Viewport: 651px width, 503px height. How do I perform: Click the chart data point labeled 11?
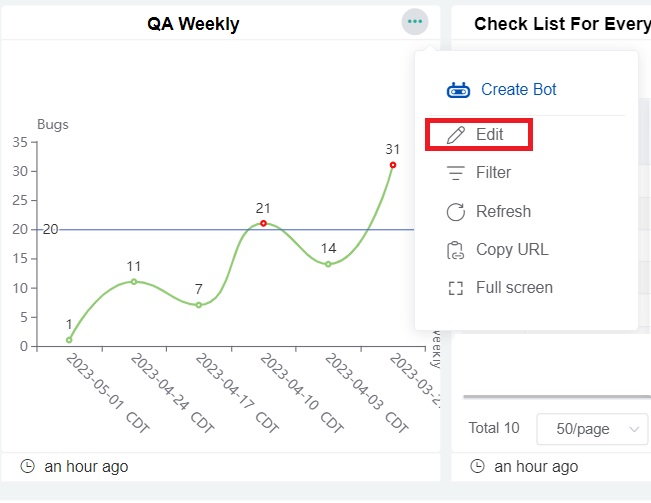[134, 281]
